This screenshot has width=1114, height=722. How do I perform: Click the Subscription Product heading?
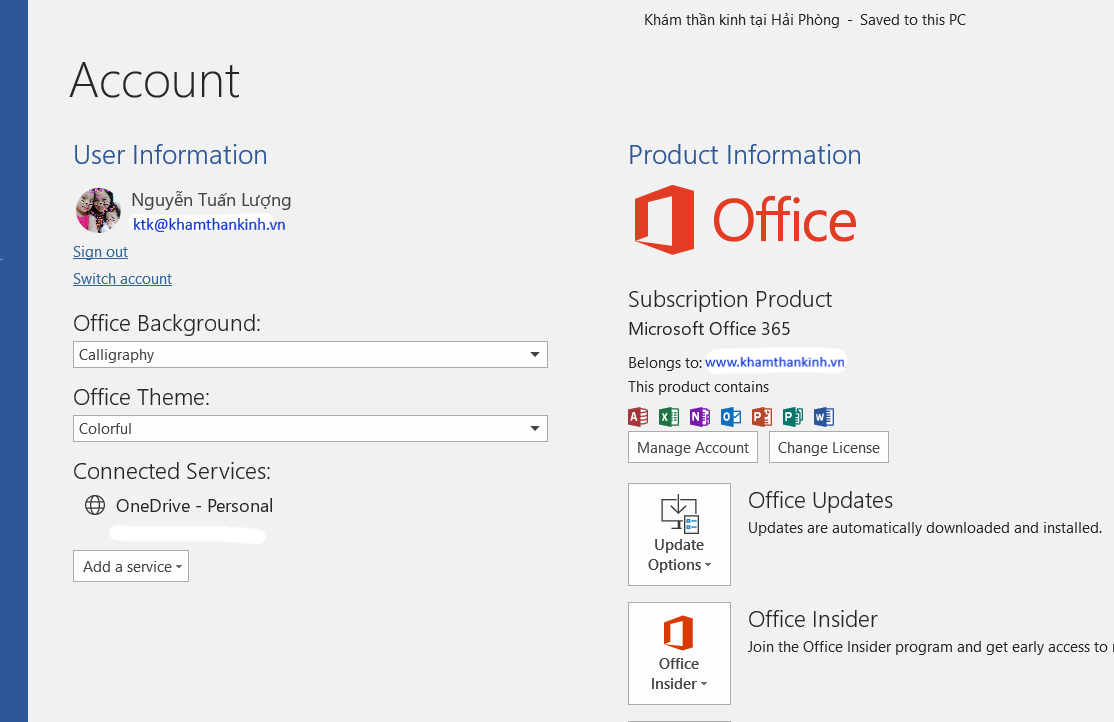730,300
